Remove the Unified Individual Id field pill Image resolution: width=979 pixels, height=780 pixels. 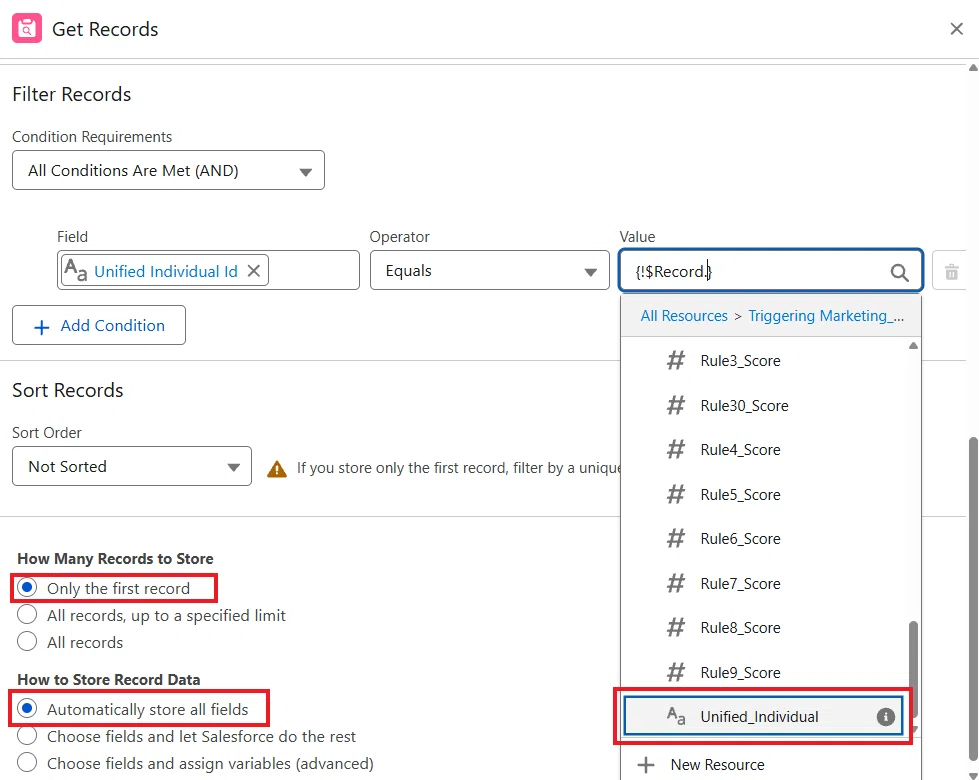(x=253, y=270)
